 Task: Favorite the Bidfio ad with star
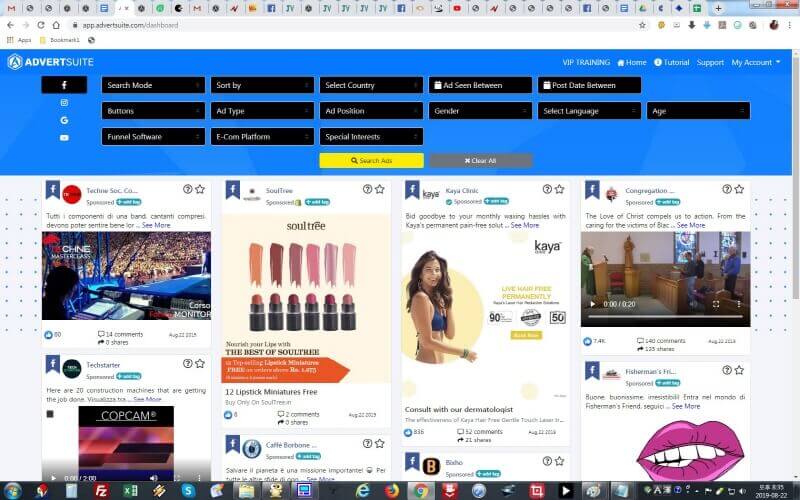tap(559, 461)
